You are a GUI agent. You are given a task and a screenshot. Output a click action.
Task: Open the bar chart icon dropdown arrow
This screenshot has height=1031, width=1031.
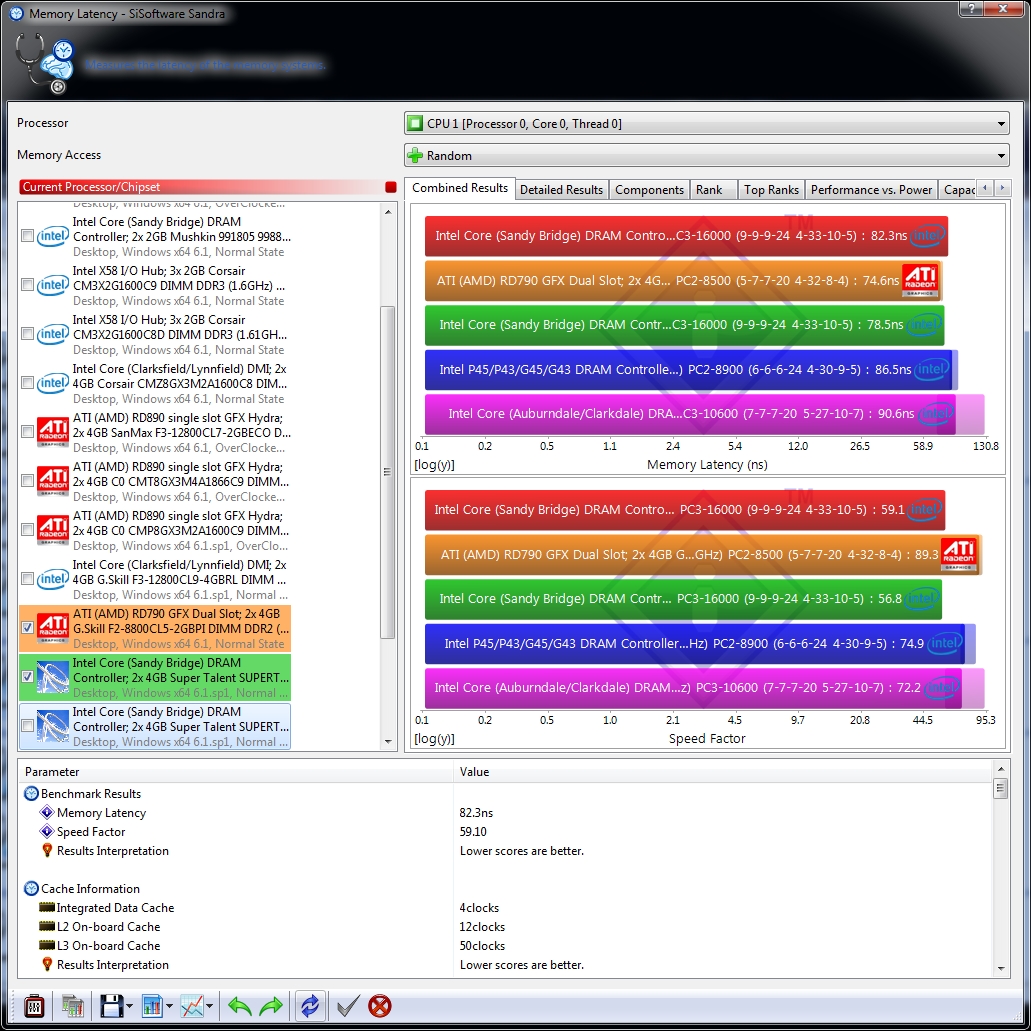(x=169, y=1006)
